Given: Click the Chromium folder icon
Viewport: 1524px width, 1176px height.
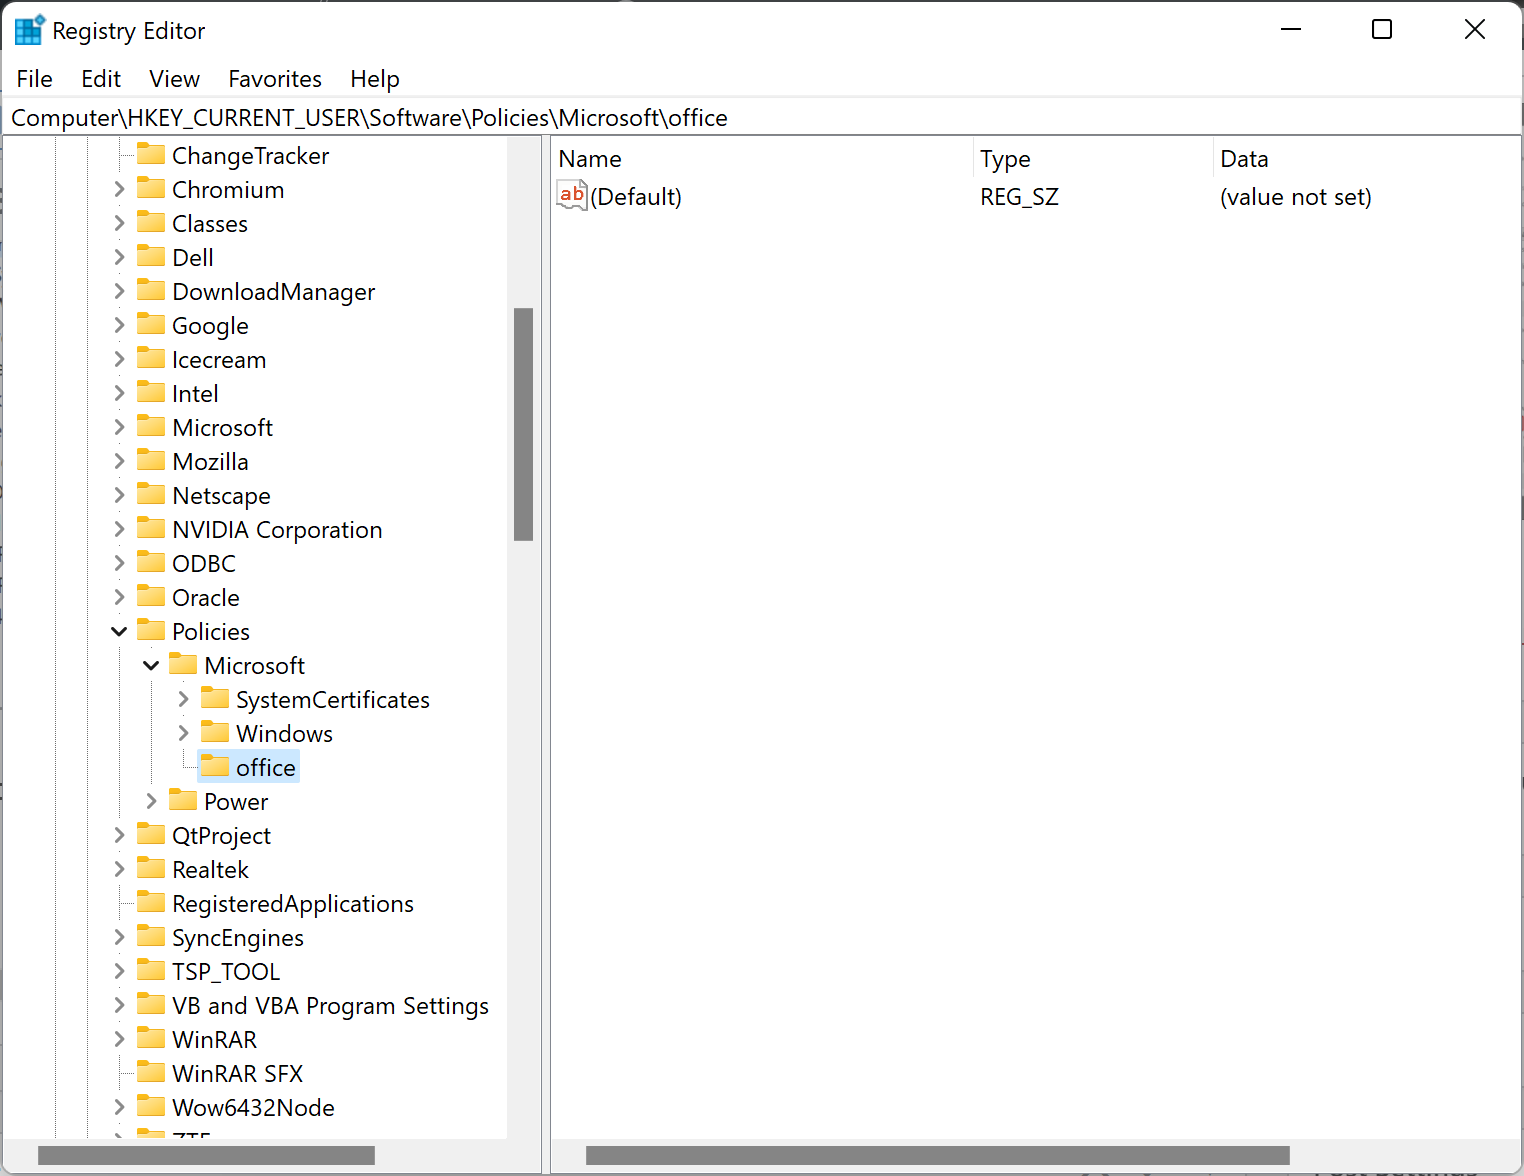Looking at the screenshot, I should [x=151, y=188].
